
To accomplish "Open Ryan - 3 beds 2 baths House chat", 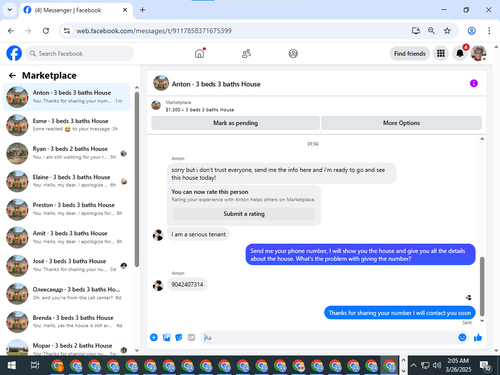I will point(67,153).
